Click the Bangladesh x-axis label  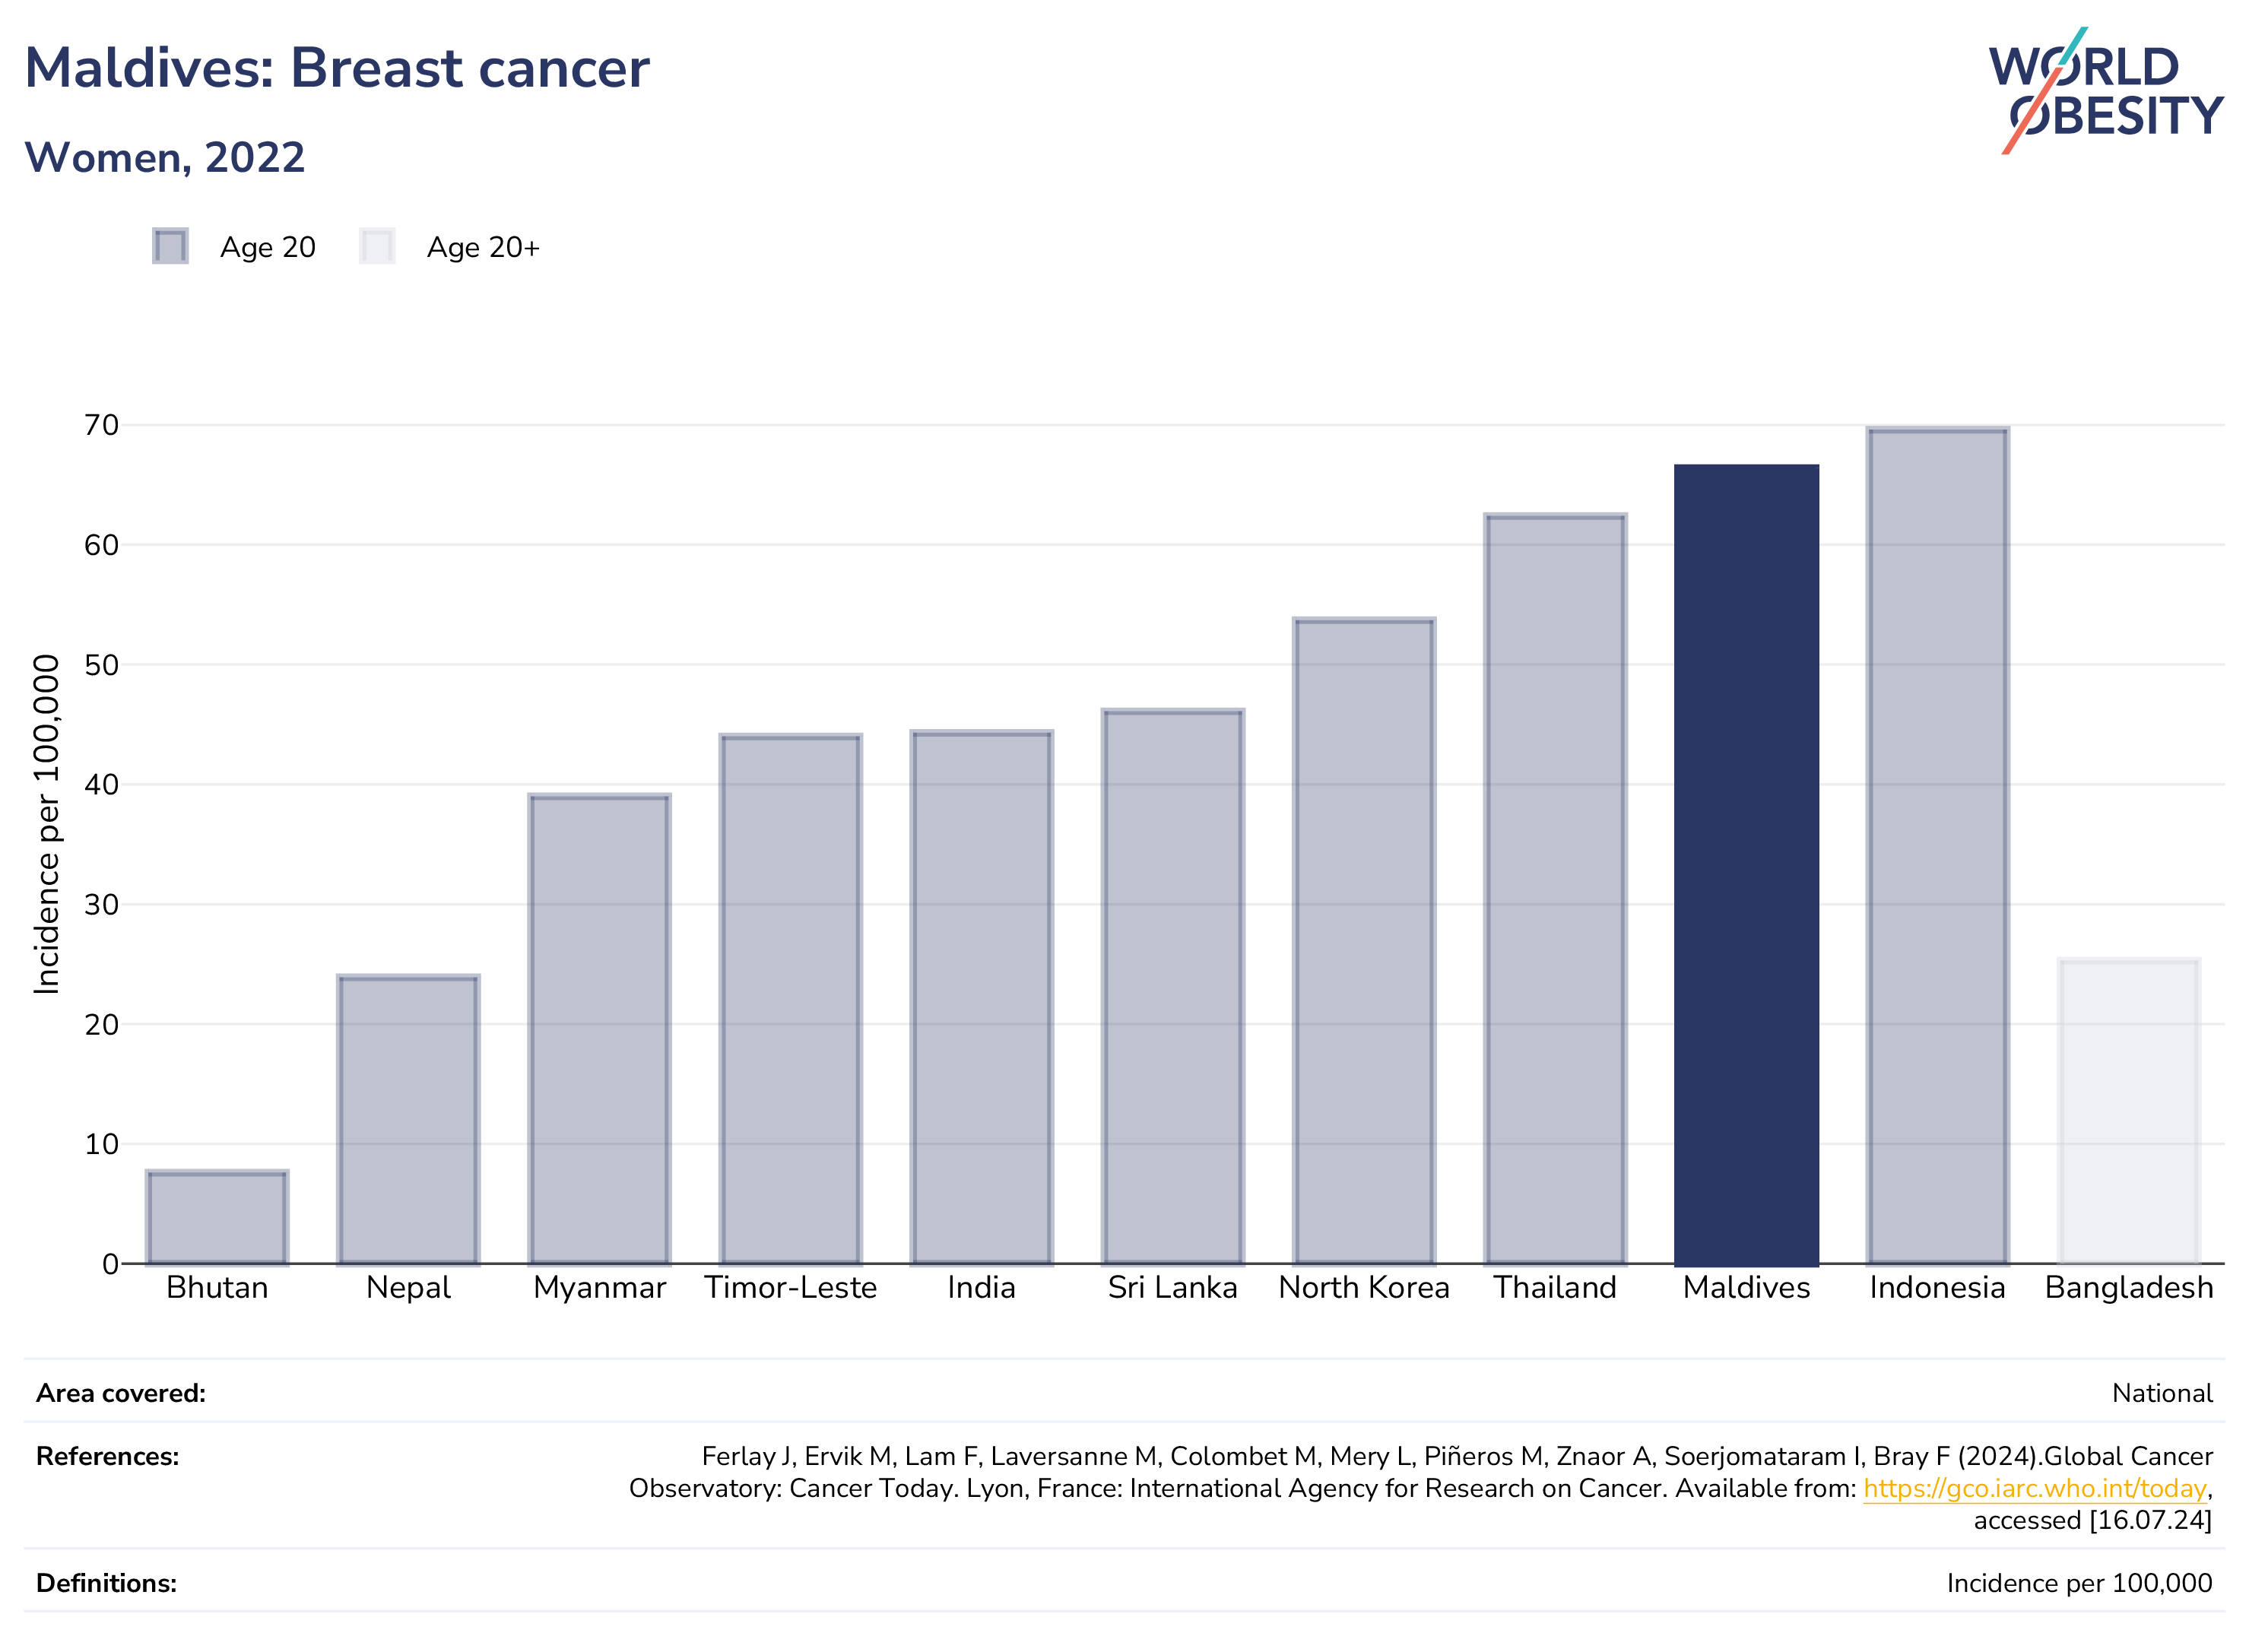[x=2129, y=1287]
